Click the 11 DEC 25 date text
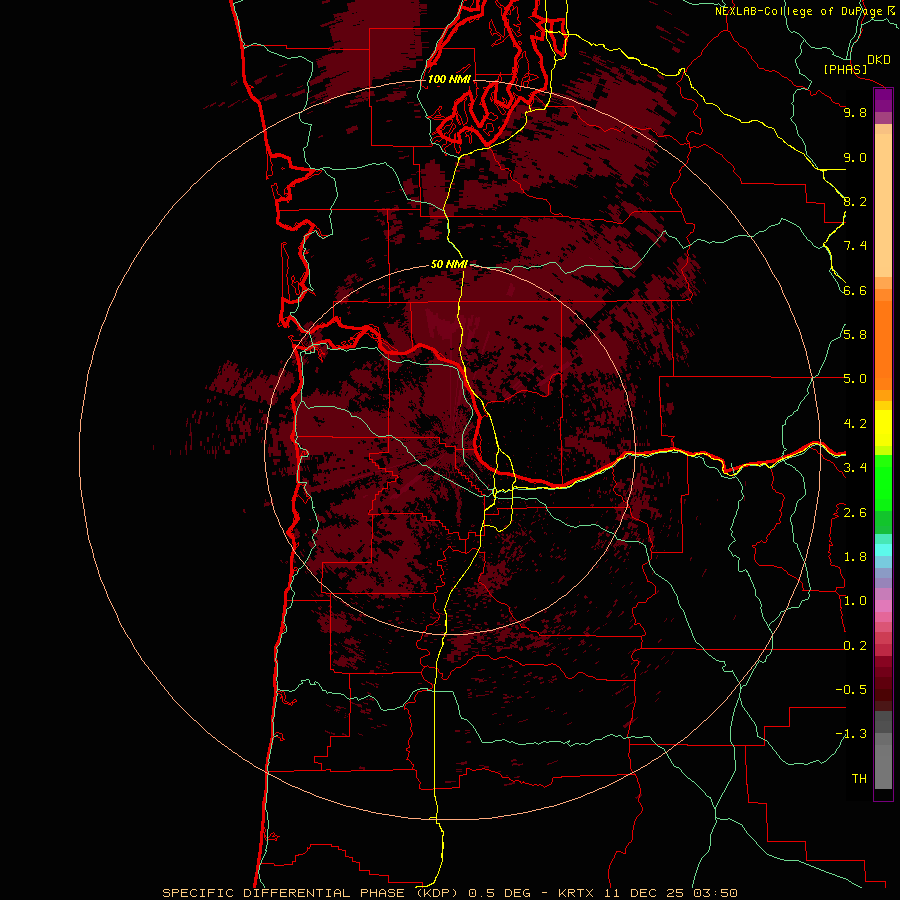Viewport: 900px width, 900px height. [643, 893]
